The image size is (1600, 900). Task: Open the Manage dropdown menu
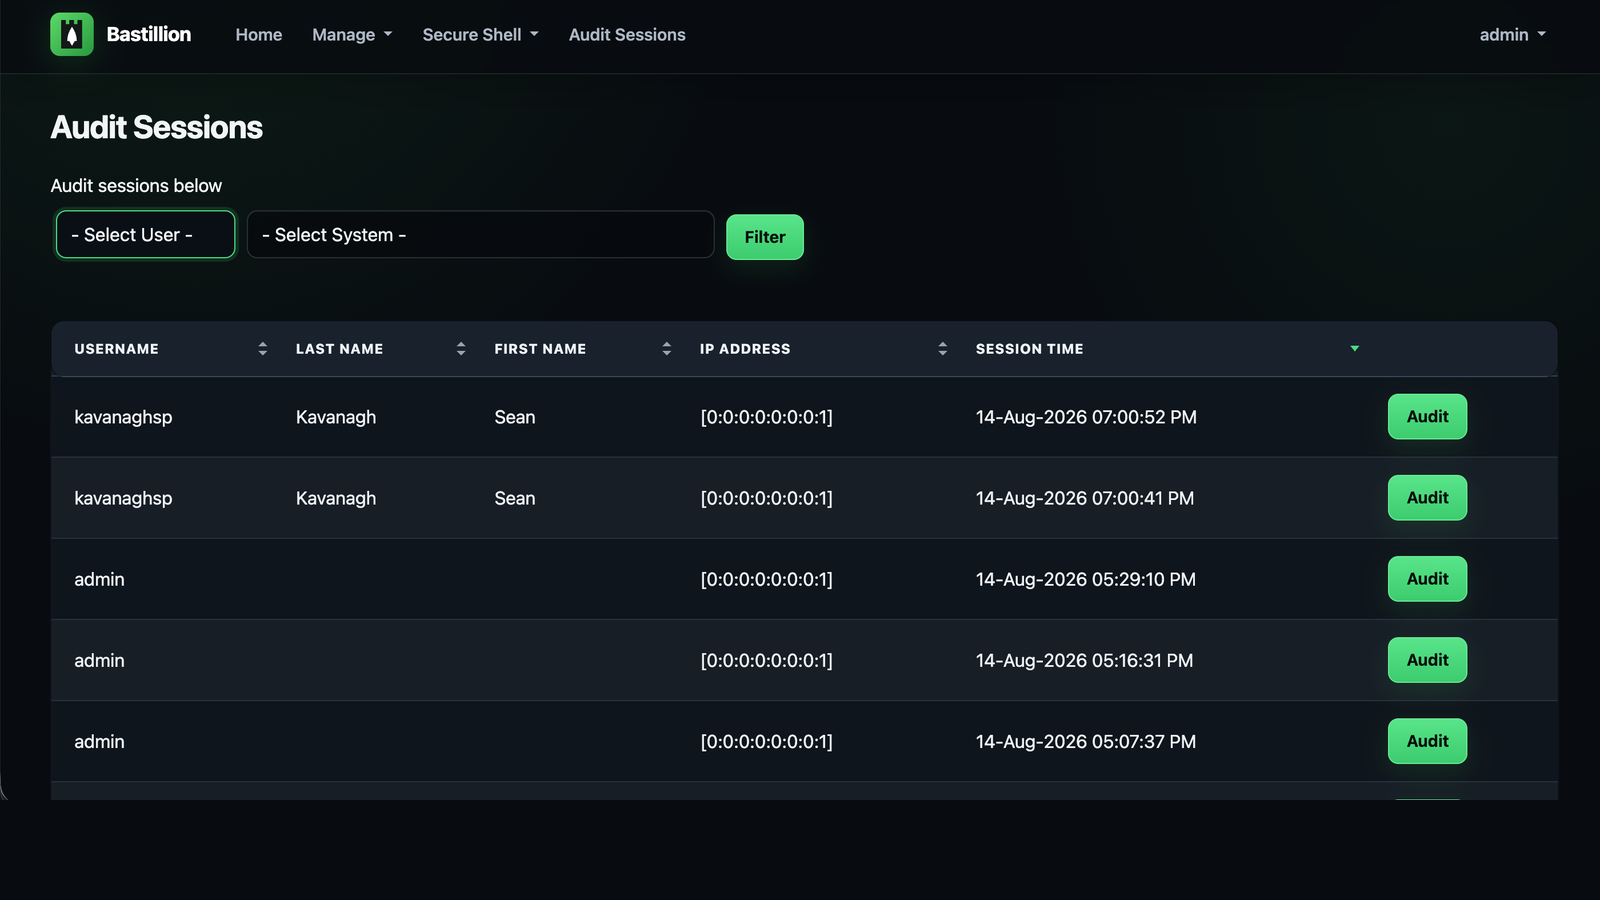tap(352, 35)
